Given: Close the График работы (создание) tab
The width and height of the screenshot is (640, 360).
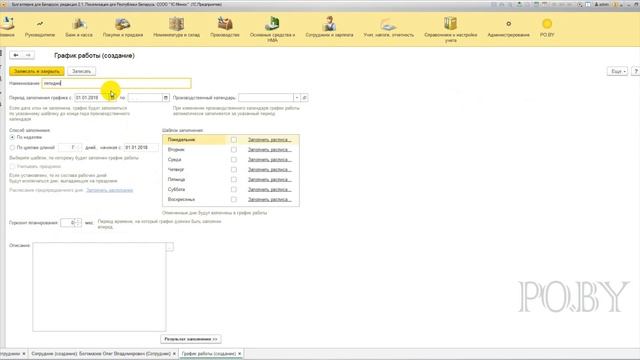Looking at the screenshot, I should tap(240, 353).
